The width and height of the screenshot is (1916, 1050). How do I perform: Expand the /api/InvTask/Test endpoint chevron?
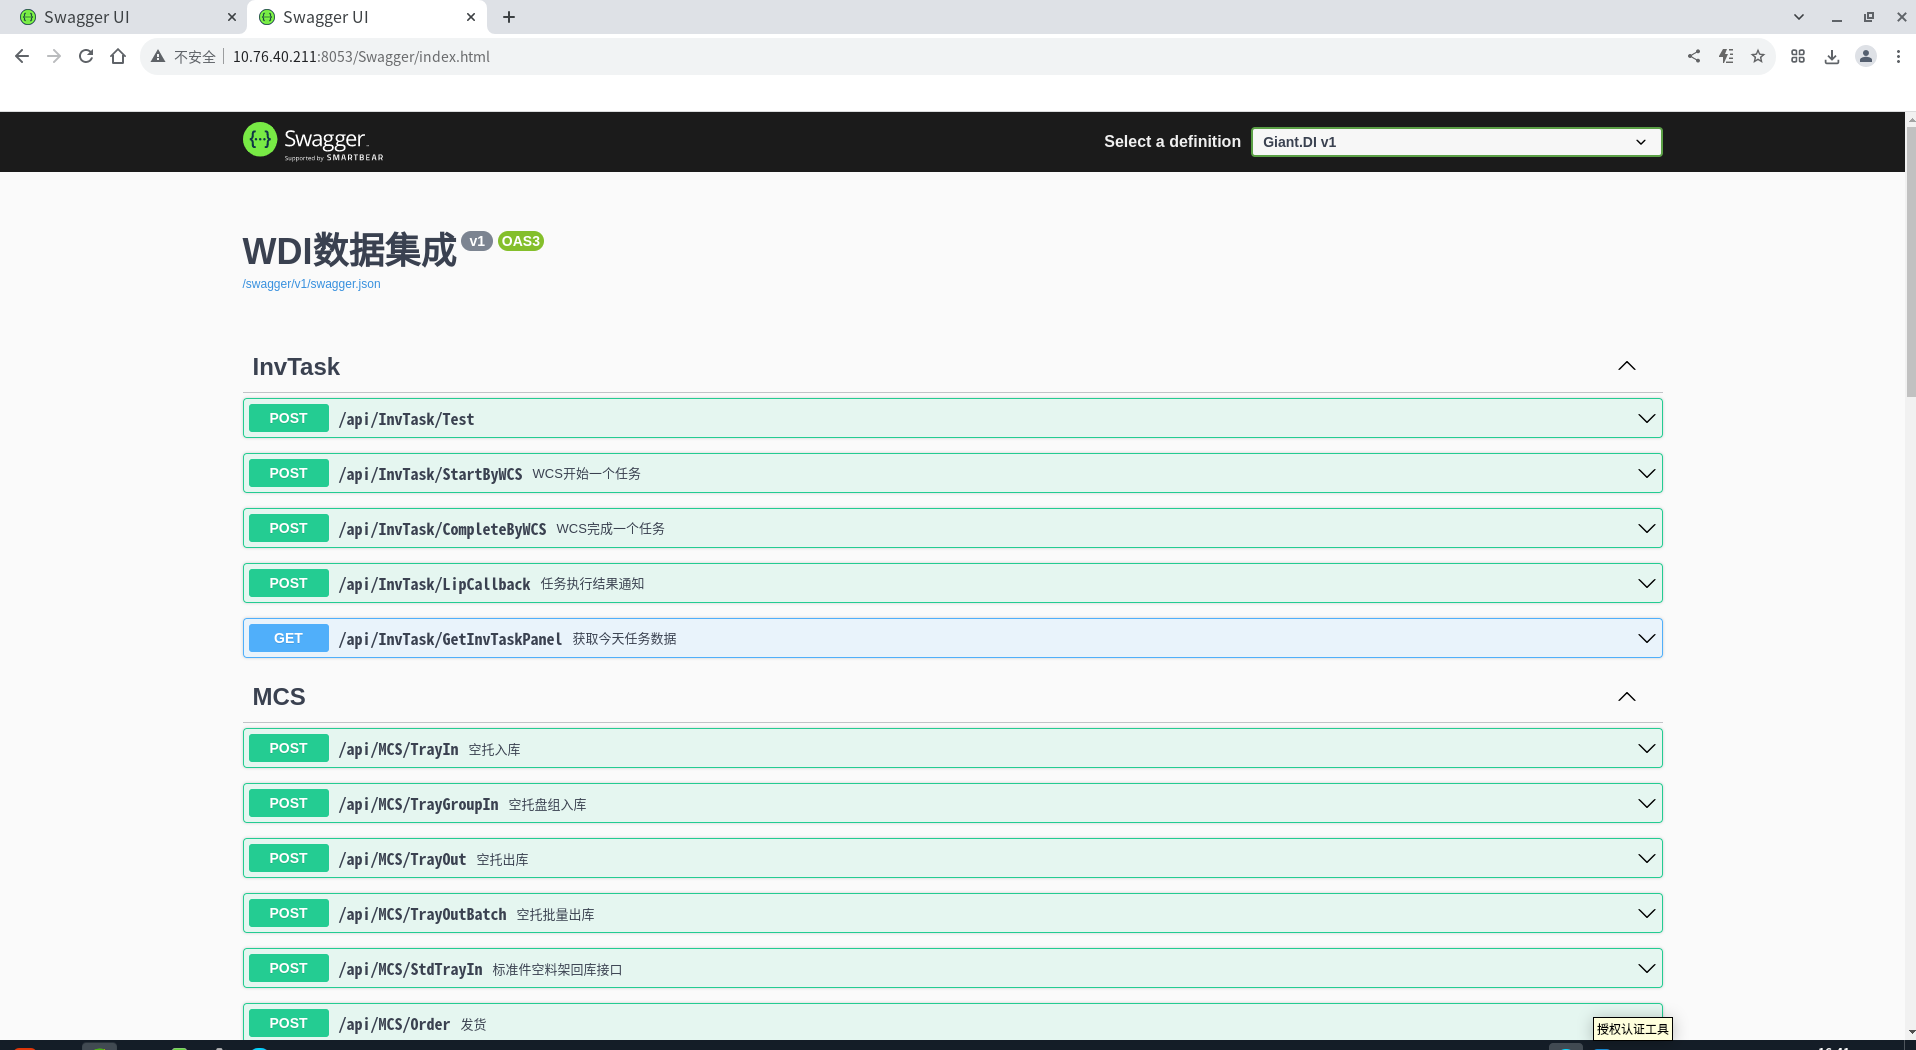point(1646,418)
